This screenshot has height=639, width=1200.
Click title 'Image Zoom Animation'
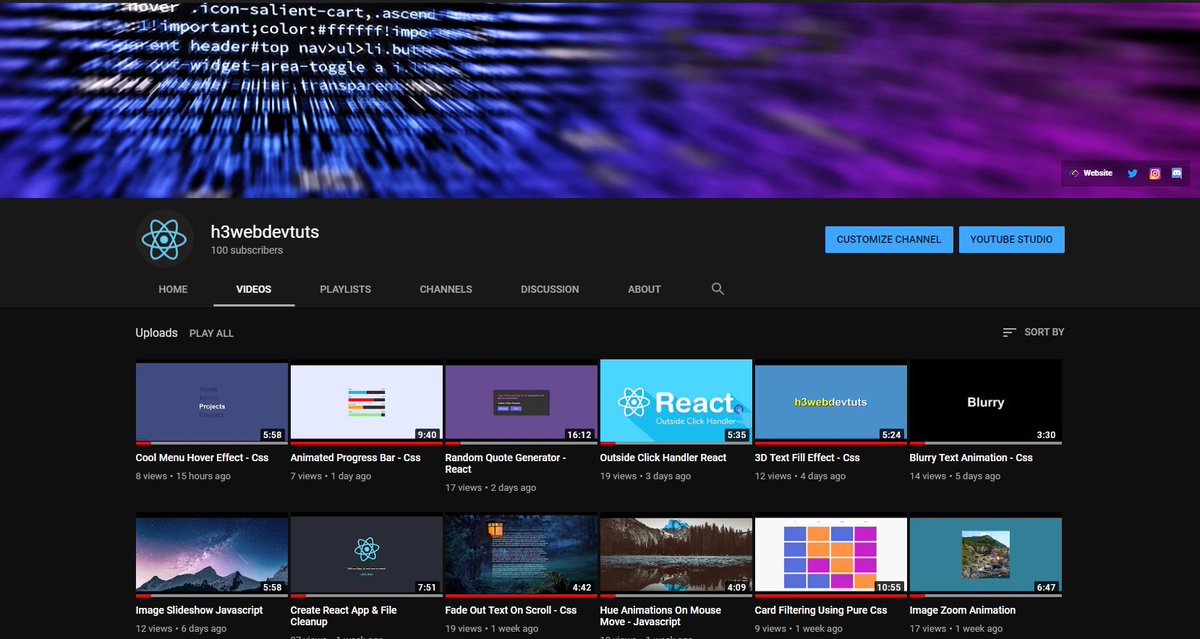[x=962, y=610]
